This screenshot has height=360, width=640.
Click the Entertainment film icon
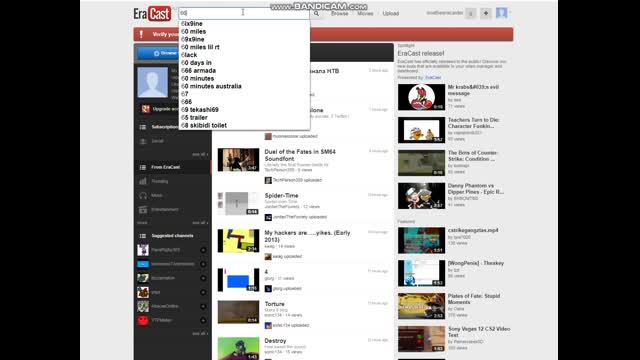coord(143,210)
